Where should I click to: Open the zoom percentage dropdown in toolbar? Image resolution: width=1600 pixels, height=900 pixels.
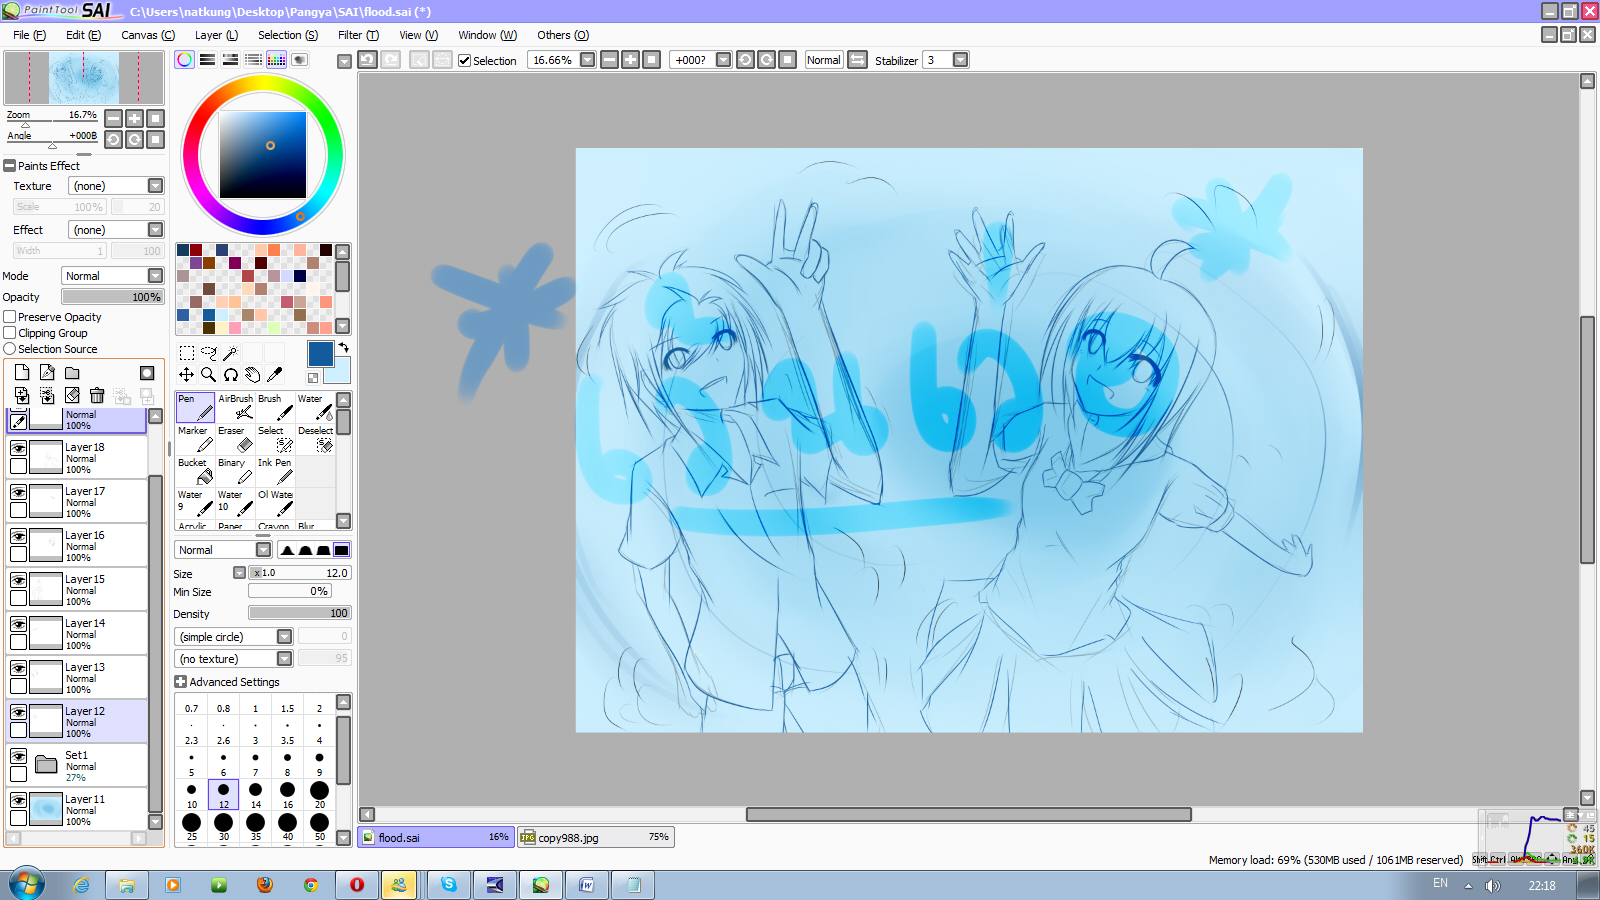tap(588, 60)
